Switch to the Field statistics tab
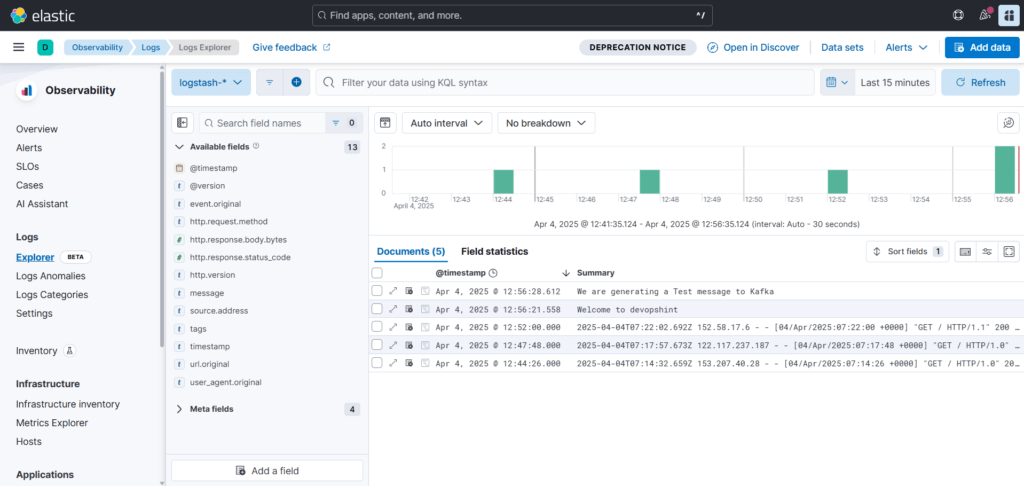Screen dimensions: 1024x486 tap(494, 251)
